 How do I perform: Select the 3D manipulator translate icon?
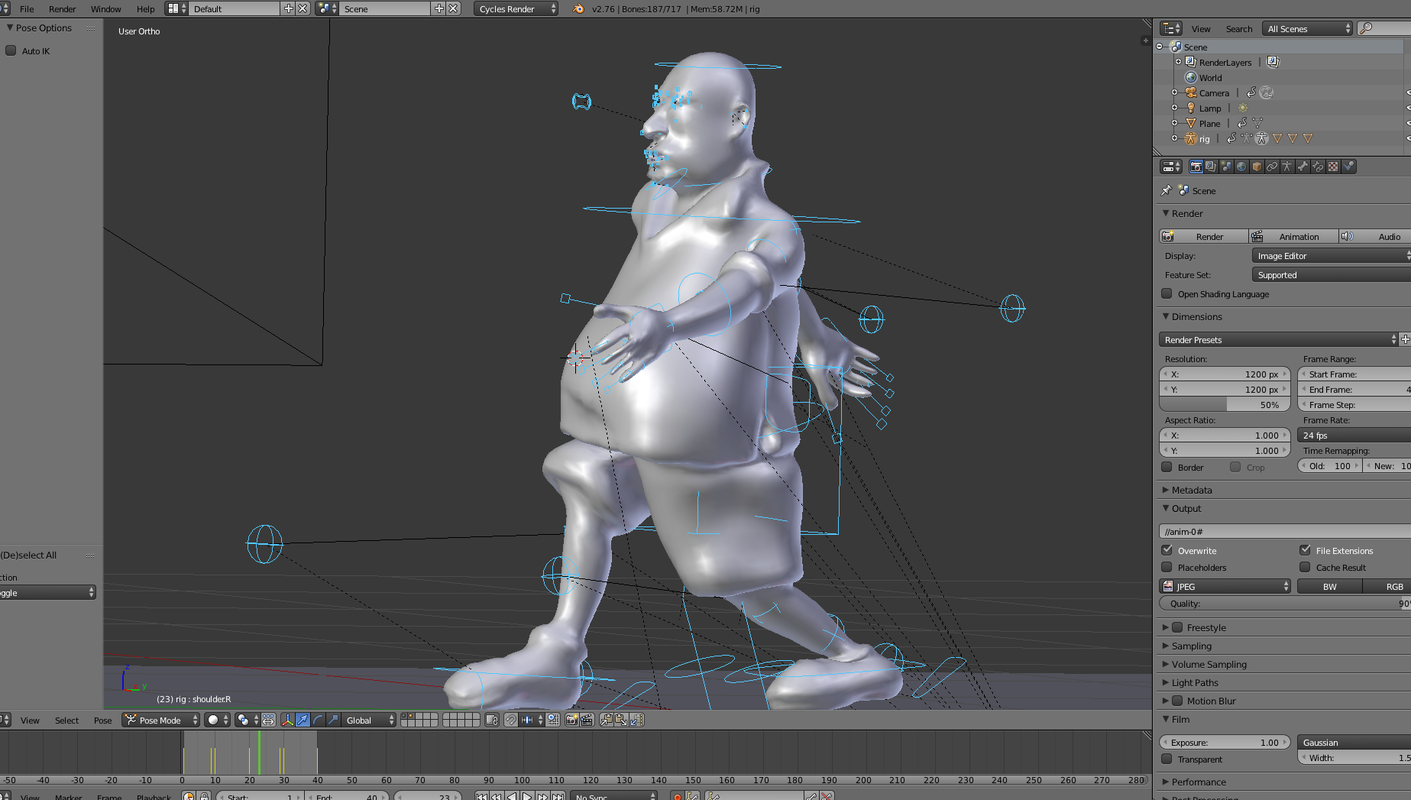[302, 719]
